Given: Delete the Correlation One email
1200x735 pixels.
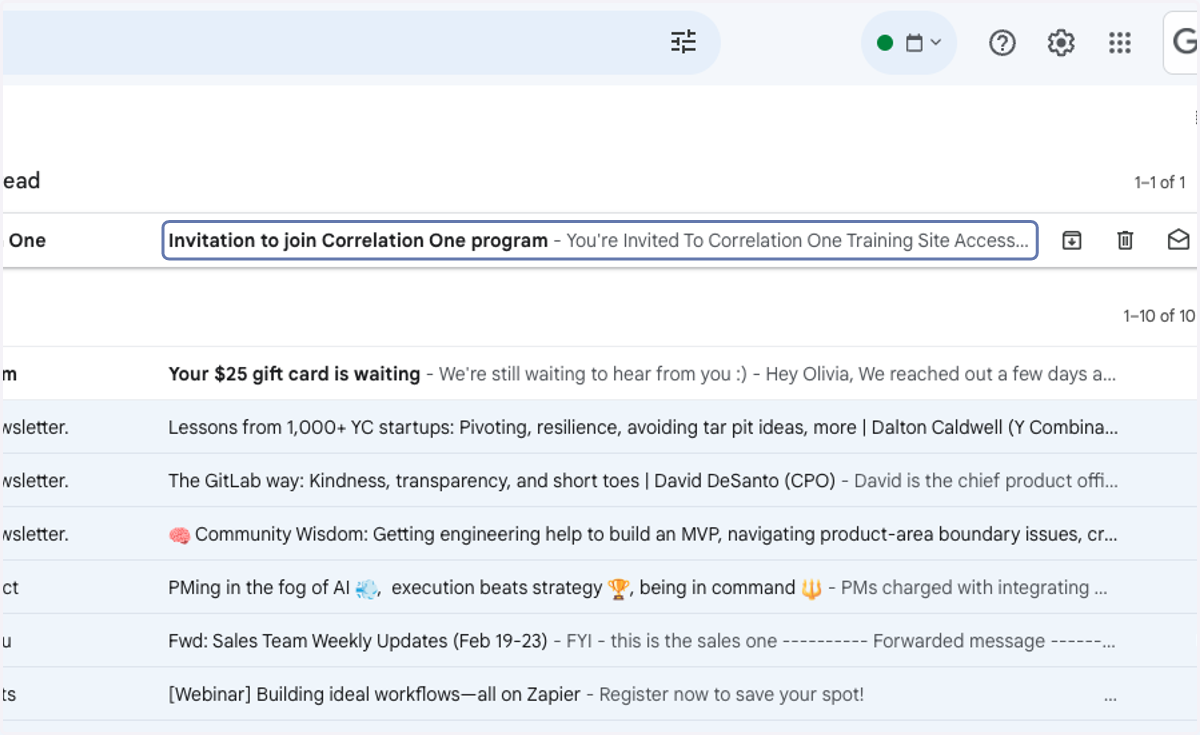Looking at the screenshot, I should click(1125, 240).
